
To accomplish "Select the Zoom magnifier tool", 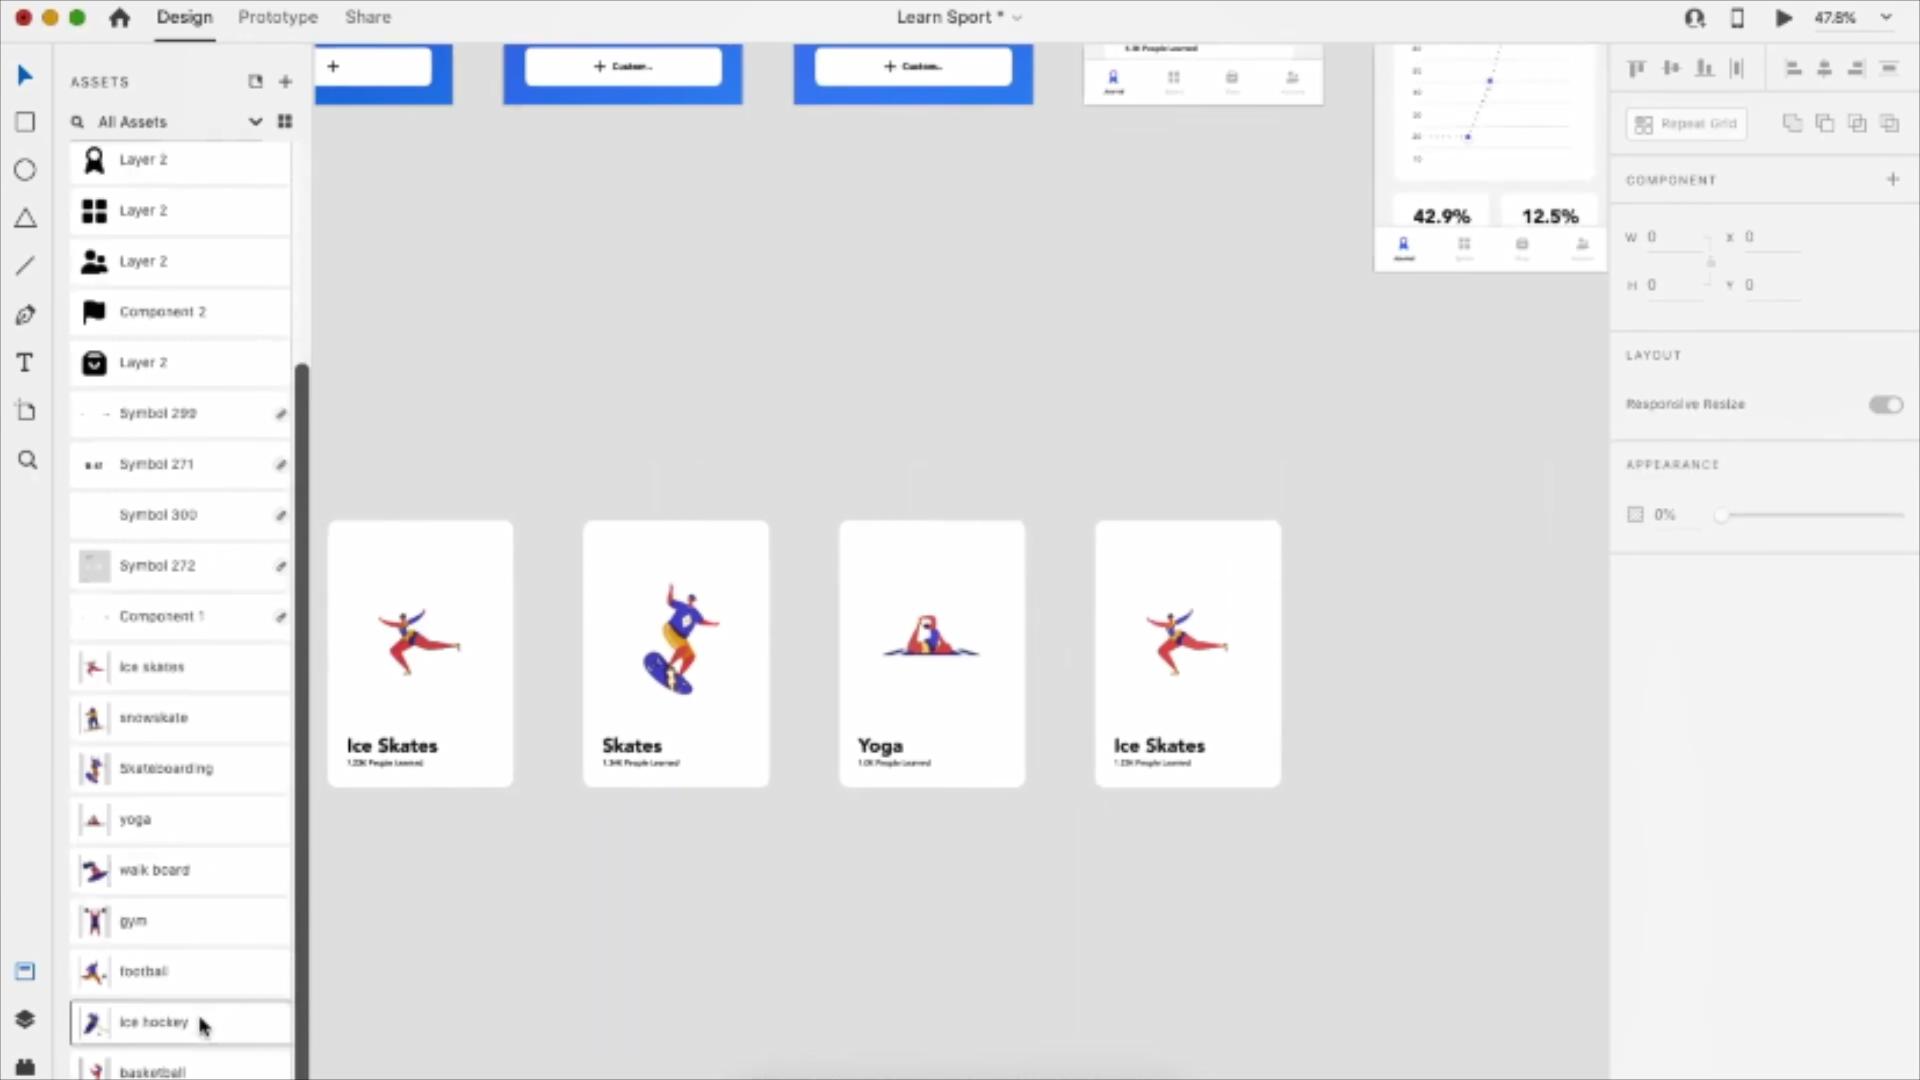I will click(27, 460).
